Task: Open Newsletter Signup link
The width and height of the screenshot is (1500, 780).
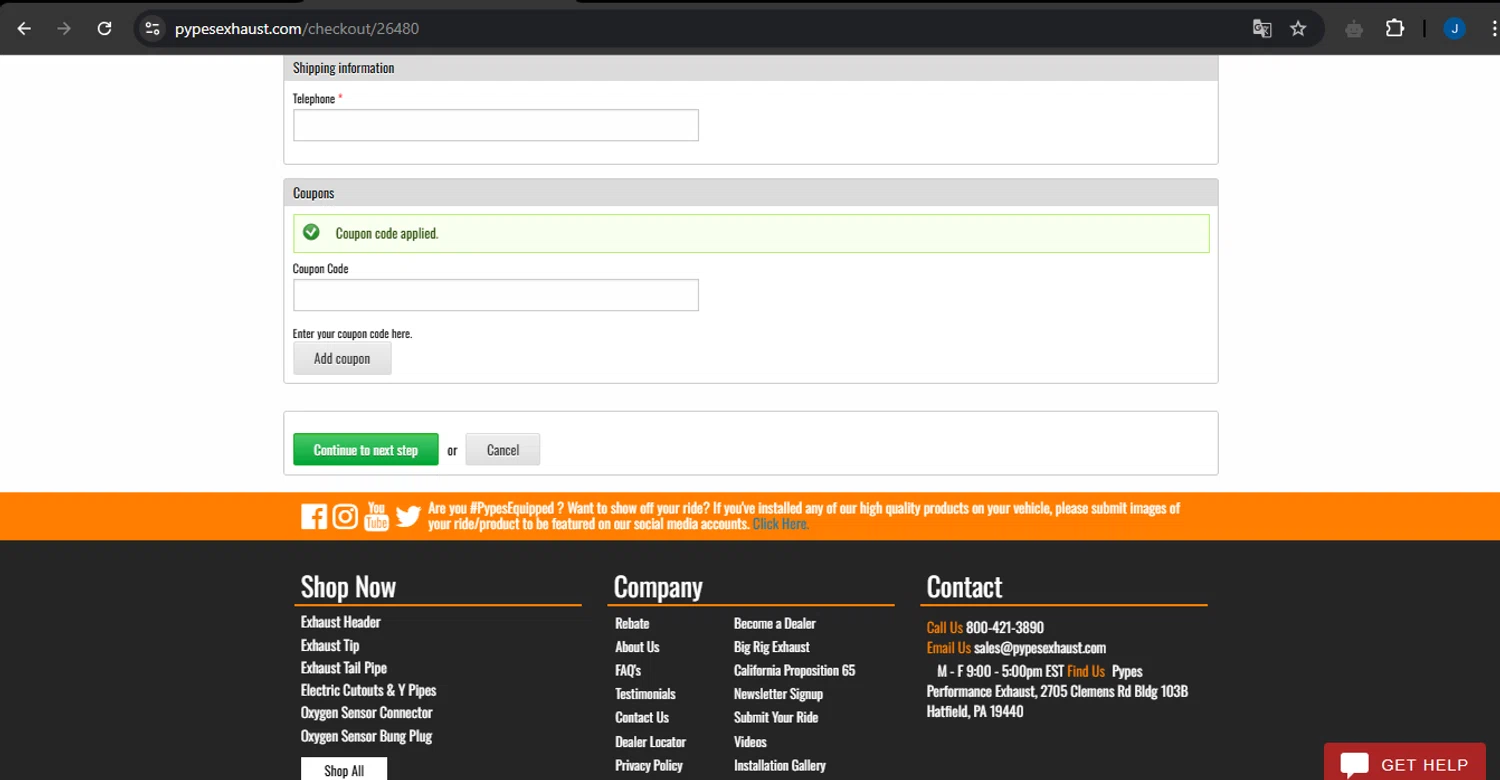Action: [x=779, y=694]
